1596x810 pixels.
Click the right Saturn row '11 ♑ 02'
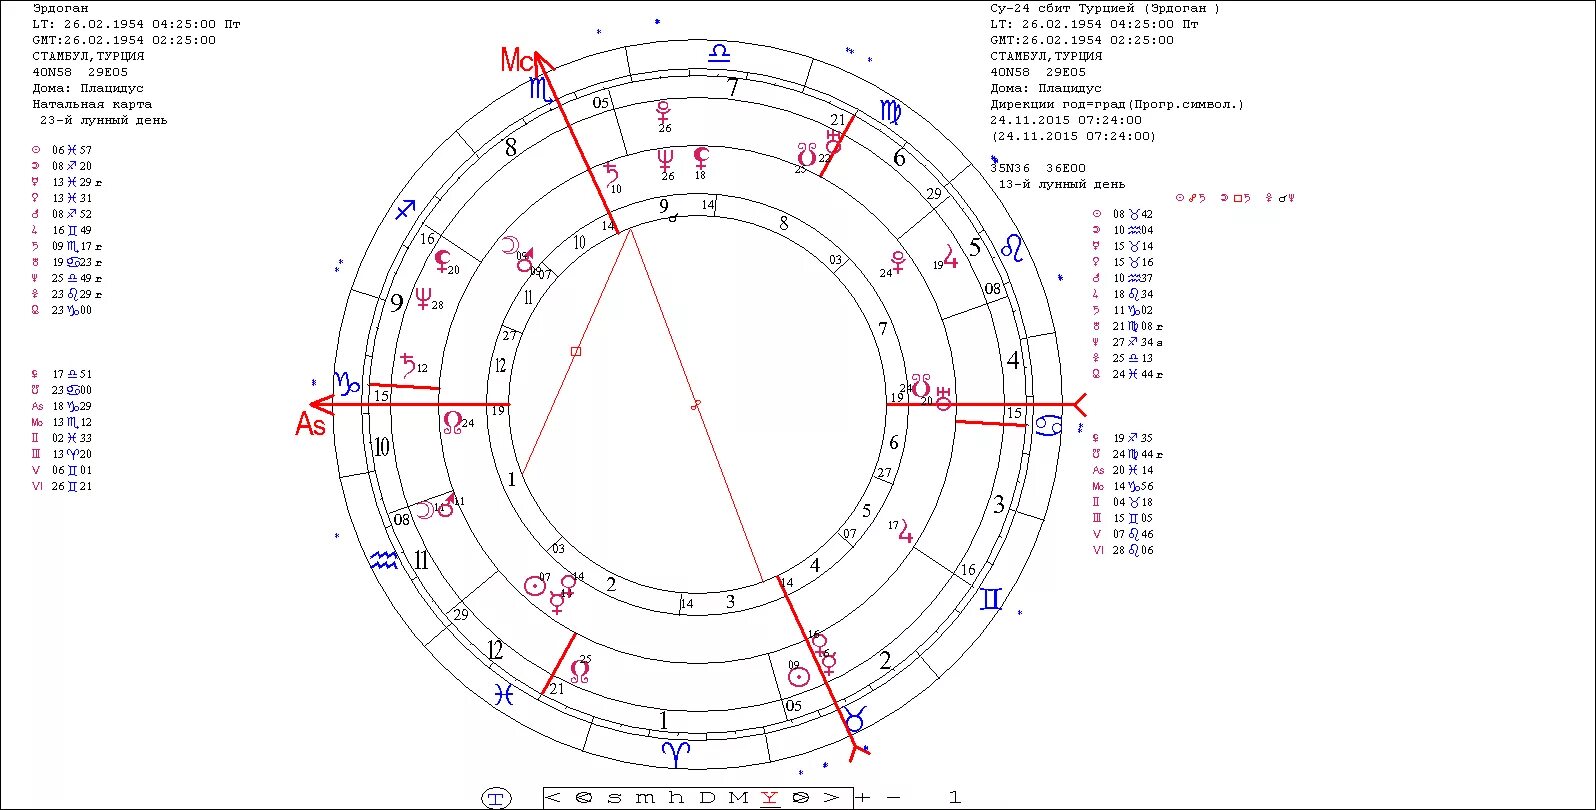point(1123,310)
